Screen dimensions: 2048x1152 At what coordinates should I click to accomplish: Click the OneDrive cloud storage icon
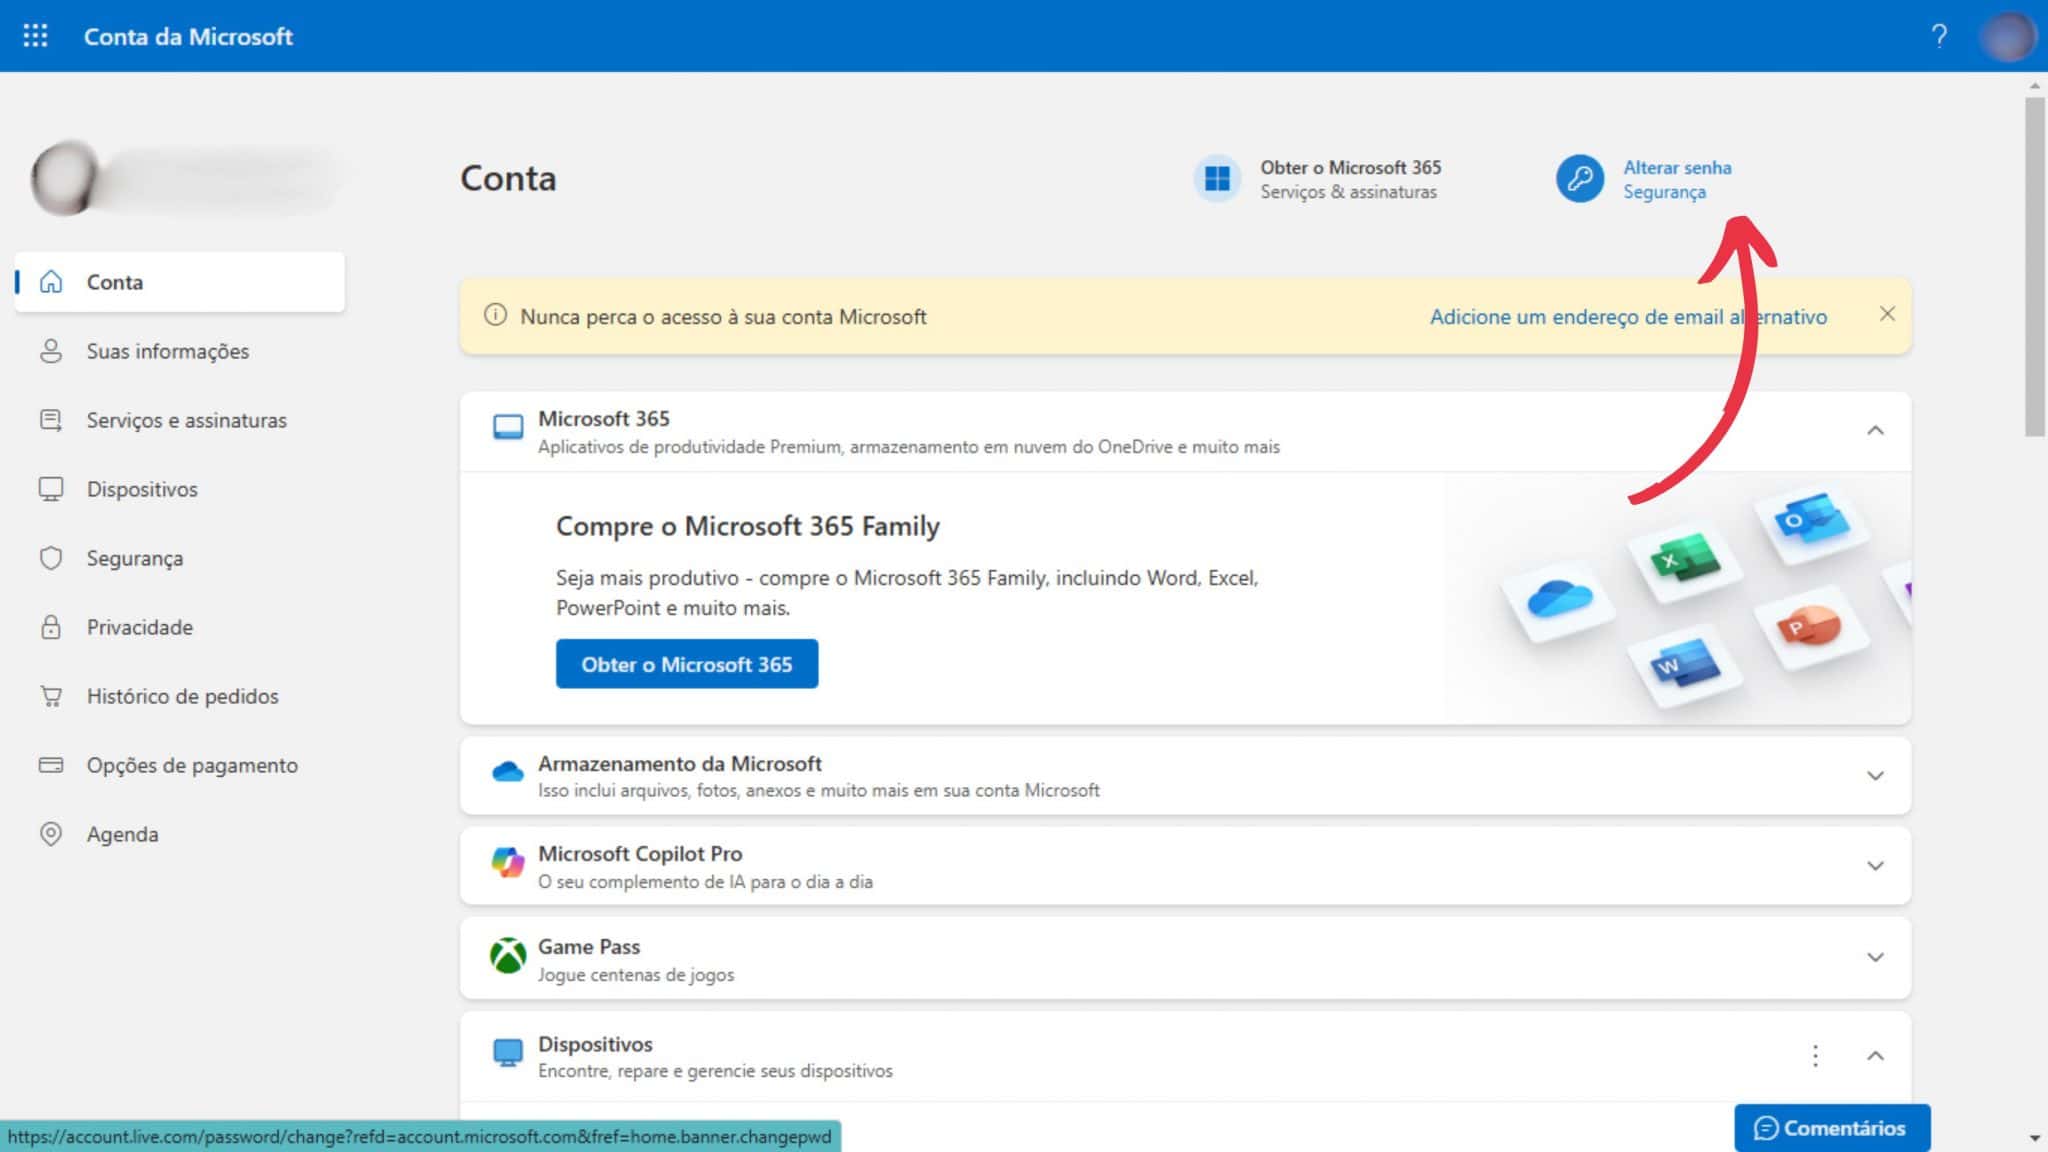[x=508, y=771]
